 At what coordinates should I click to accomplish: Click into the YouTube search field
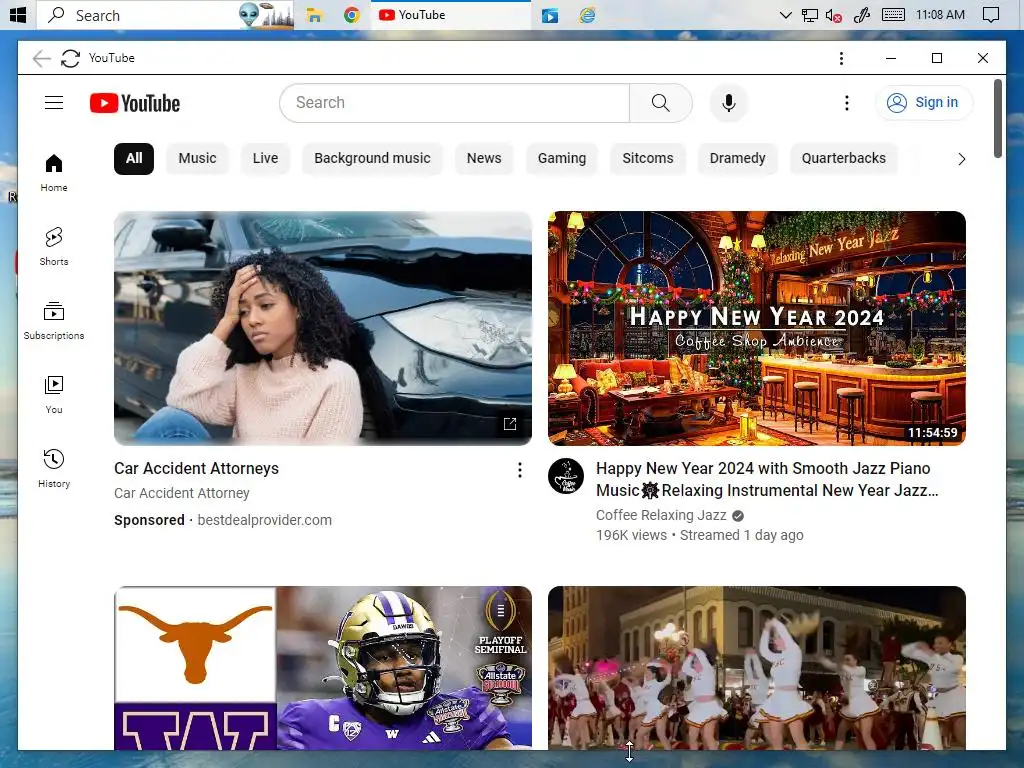click(x=455, y=103)
